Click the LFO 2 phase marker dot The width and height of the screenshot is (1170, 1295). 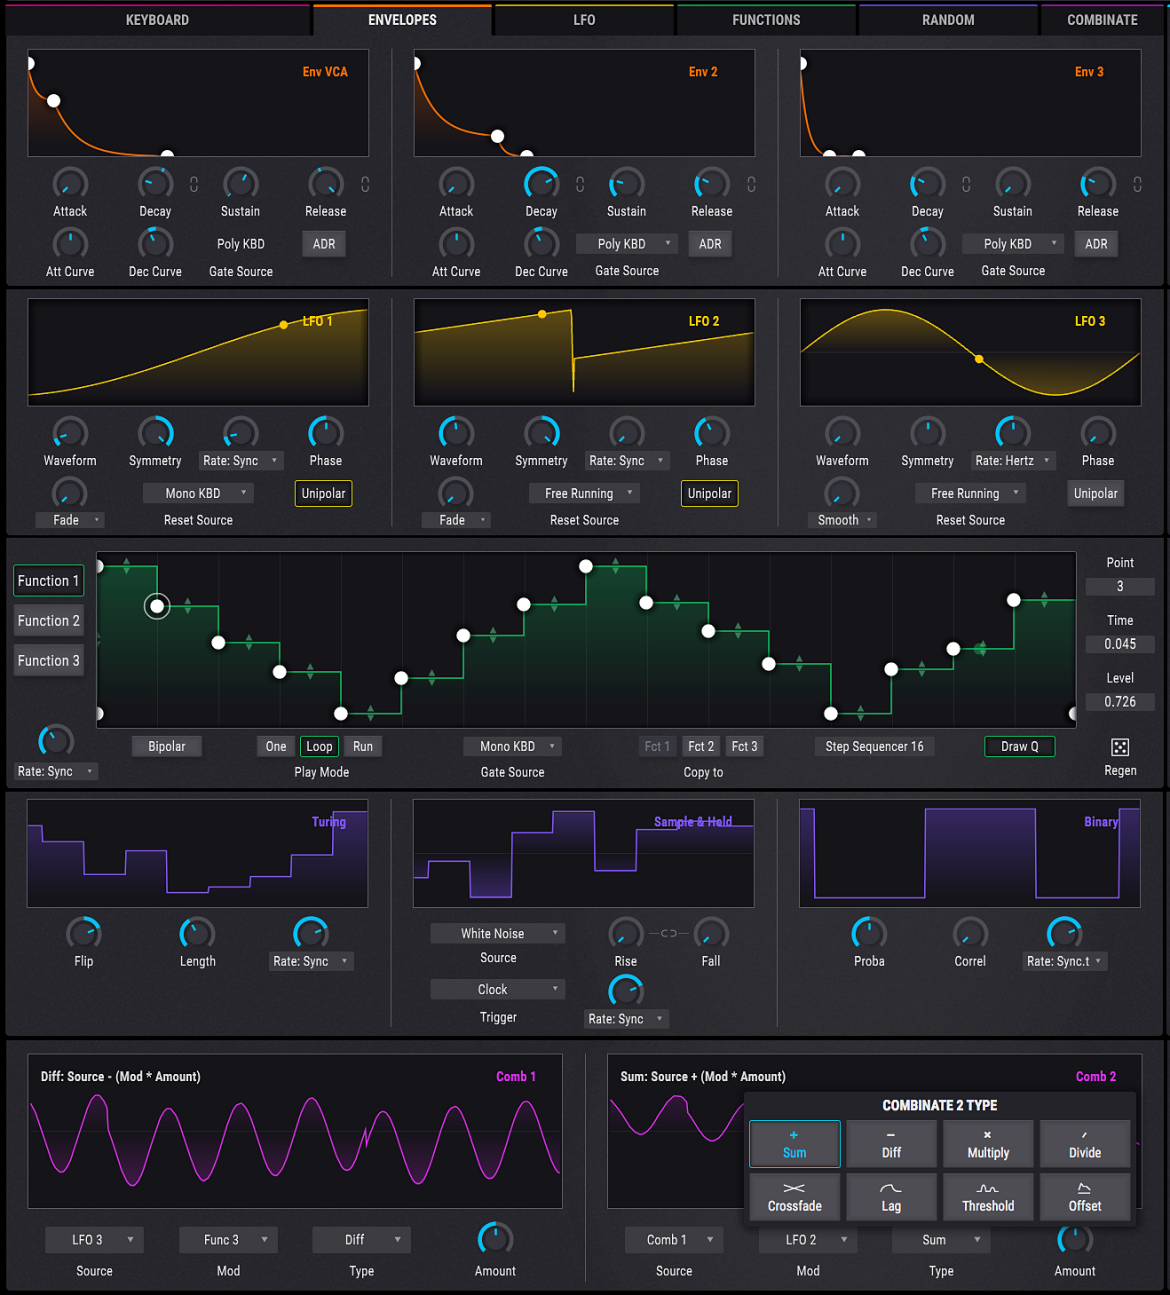coord(542,314)
